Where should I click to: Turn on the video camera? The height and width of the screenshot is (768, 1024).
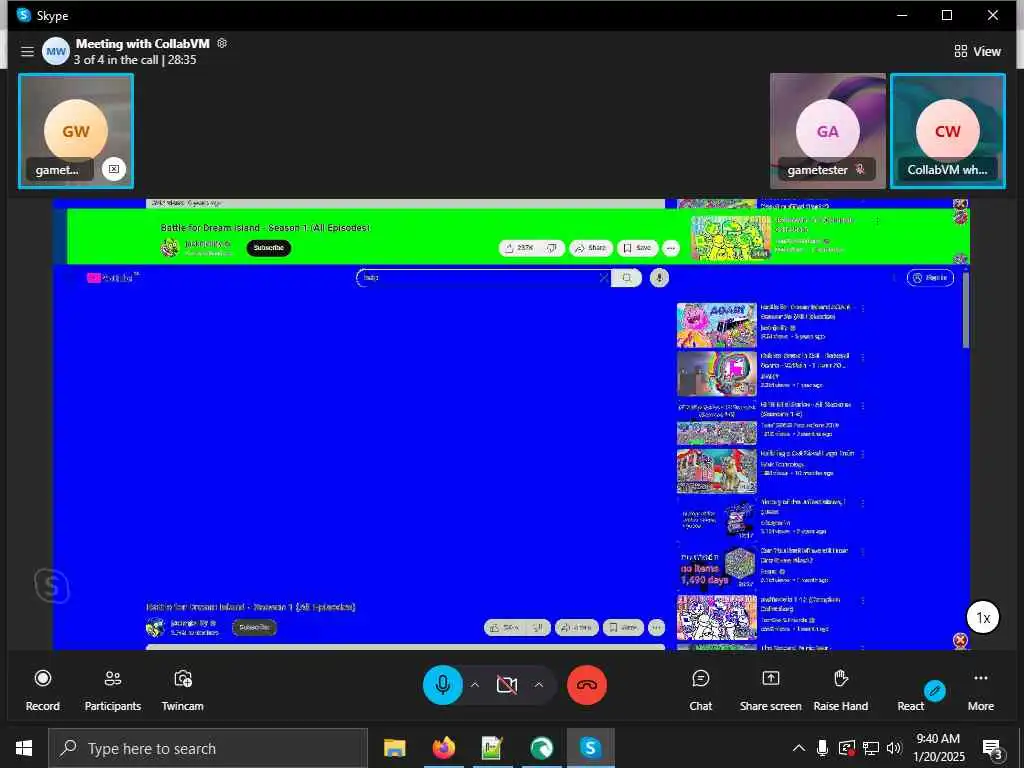[x=507, y=684]
